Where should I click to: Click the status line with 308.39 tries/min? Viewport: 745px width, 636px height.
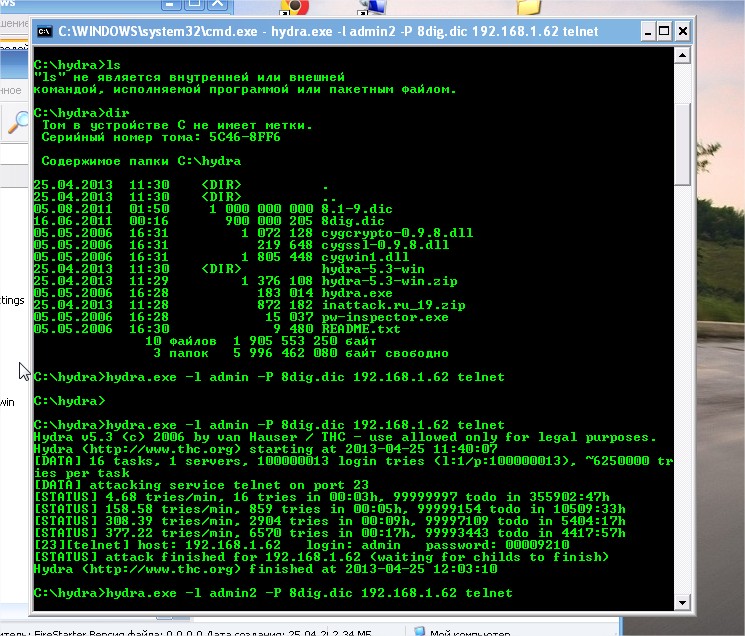click(x=330, y=521)
